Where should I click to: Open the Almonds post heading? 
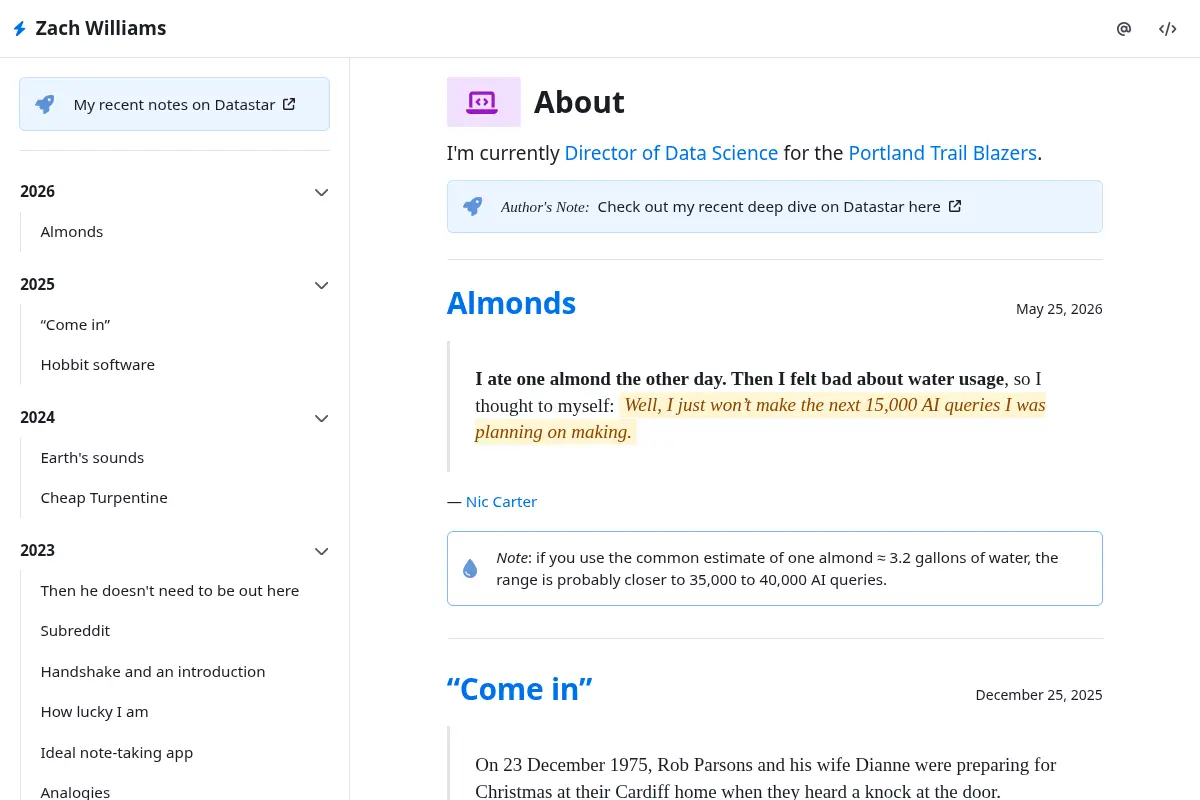(511, 303)
